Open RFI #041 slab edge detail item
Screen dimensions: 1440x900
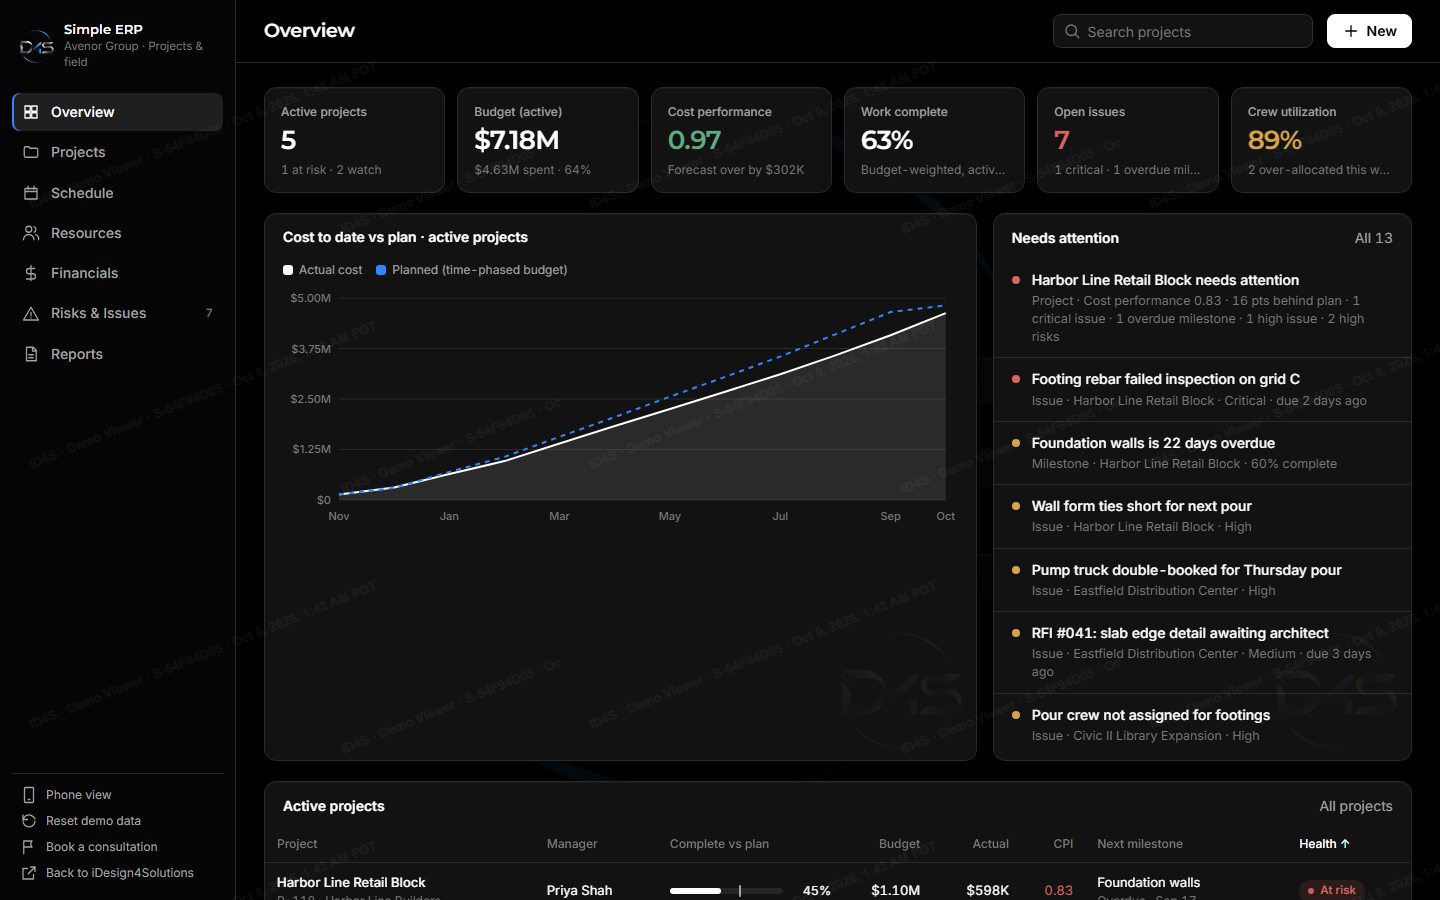(1202, 652)
